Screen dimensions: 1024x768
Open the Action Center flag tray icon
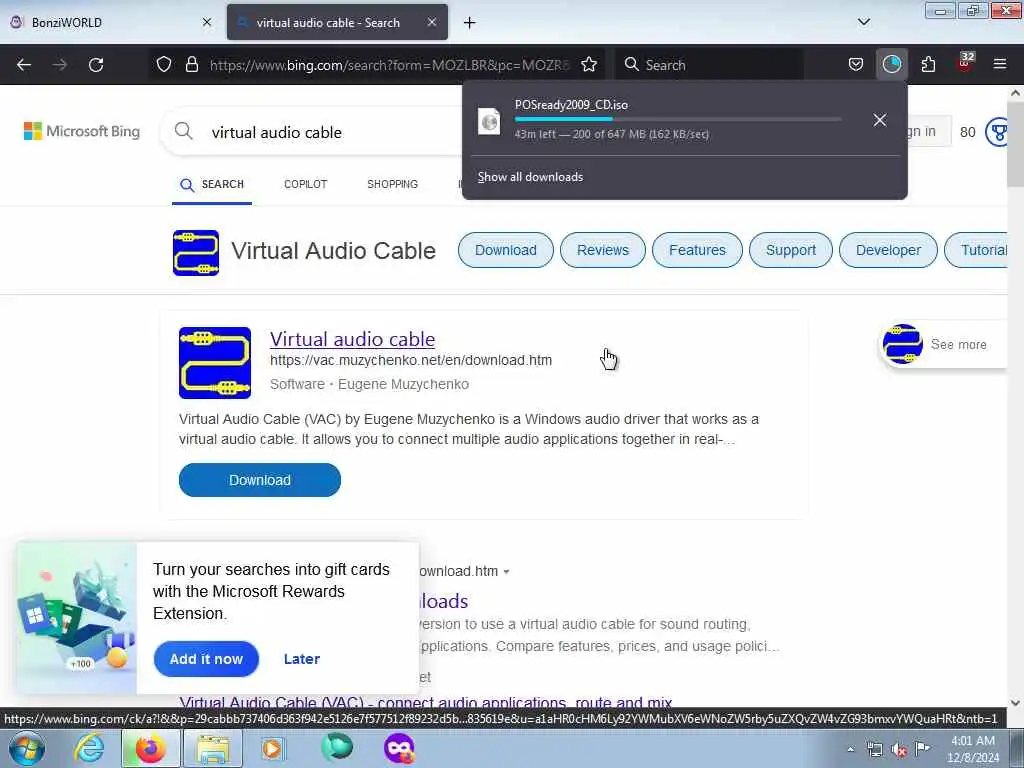(922, 748)
